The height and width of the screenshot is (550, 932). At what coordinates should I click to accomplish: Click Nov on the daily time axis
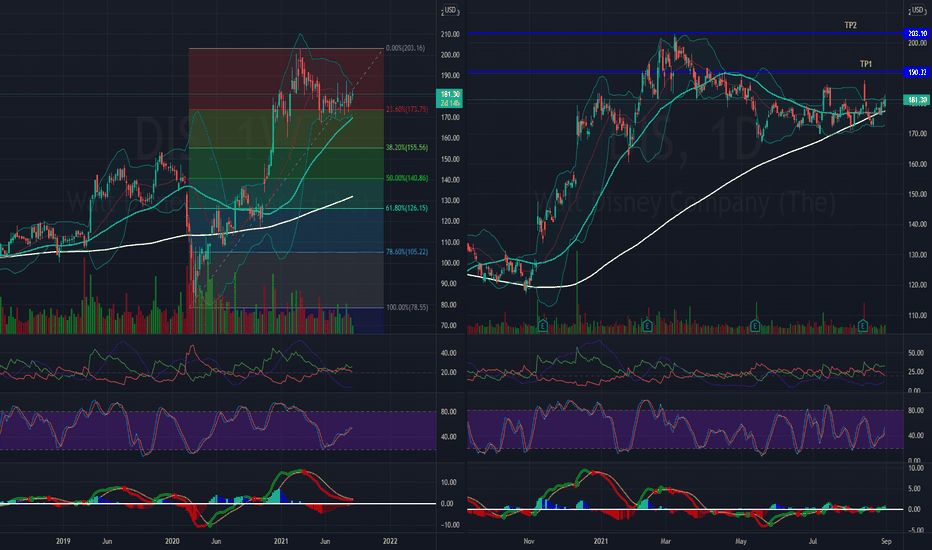click(x=529, y=541)
